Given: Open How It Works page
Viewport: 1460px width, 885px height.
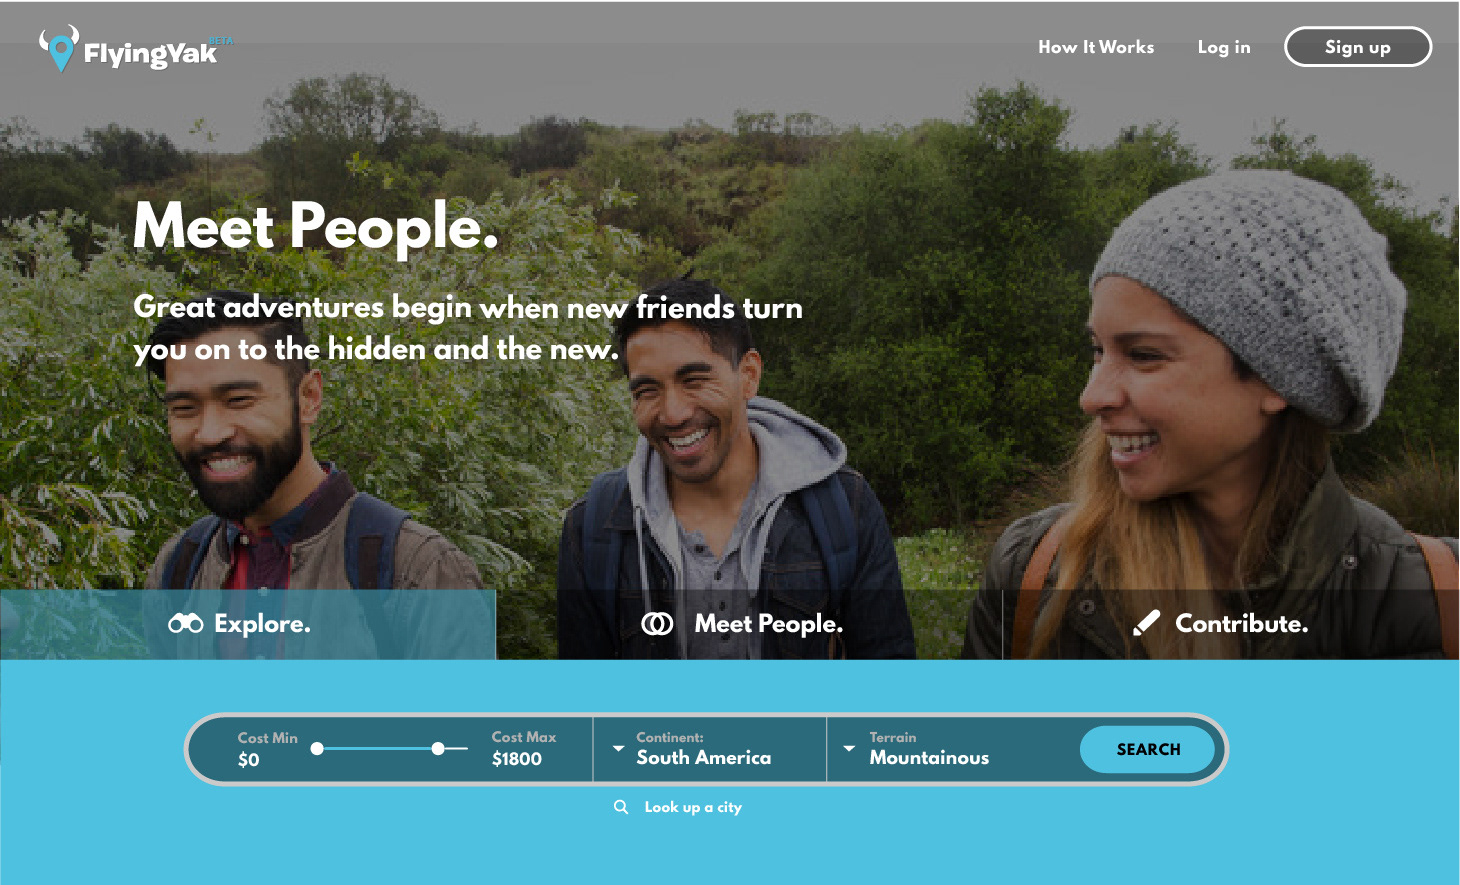Looking at the screenshot, I should coord(1096,47).
